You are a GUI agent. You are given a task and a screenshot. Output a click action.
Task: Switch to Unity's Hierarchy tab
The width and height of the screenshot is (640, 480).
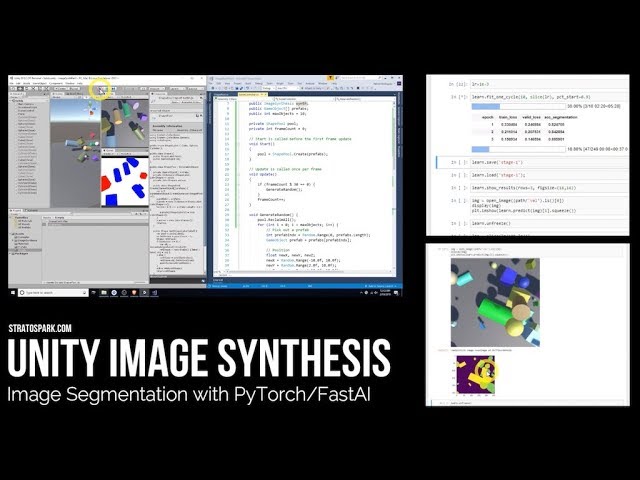coord(18,94)
